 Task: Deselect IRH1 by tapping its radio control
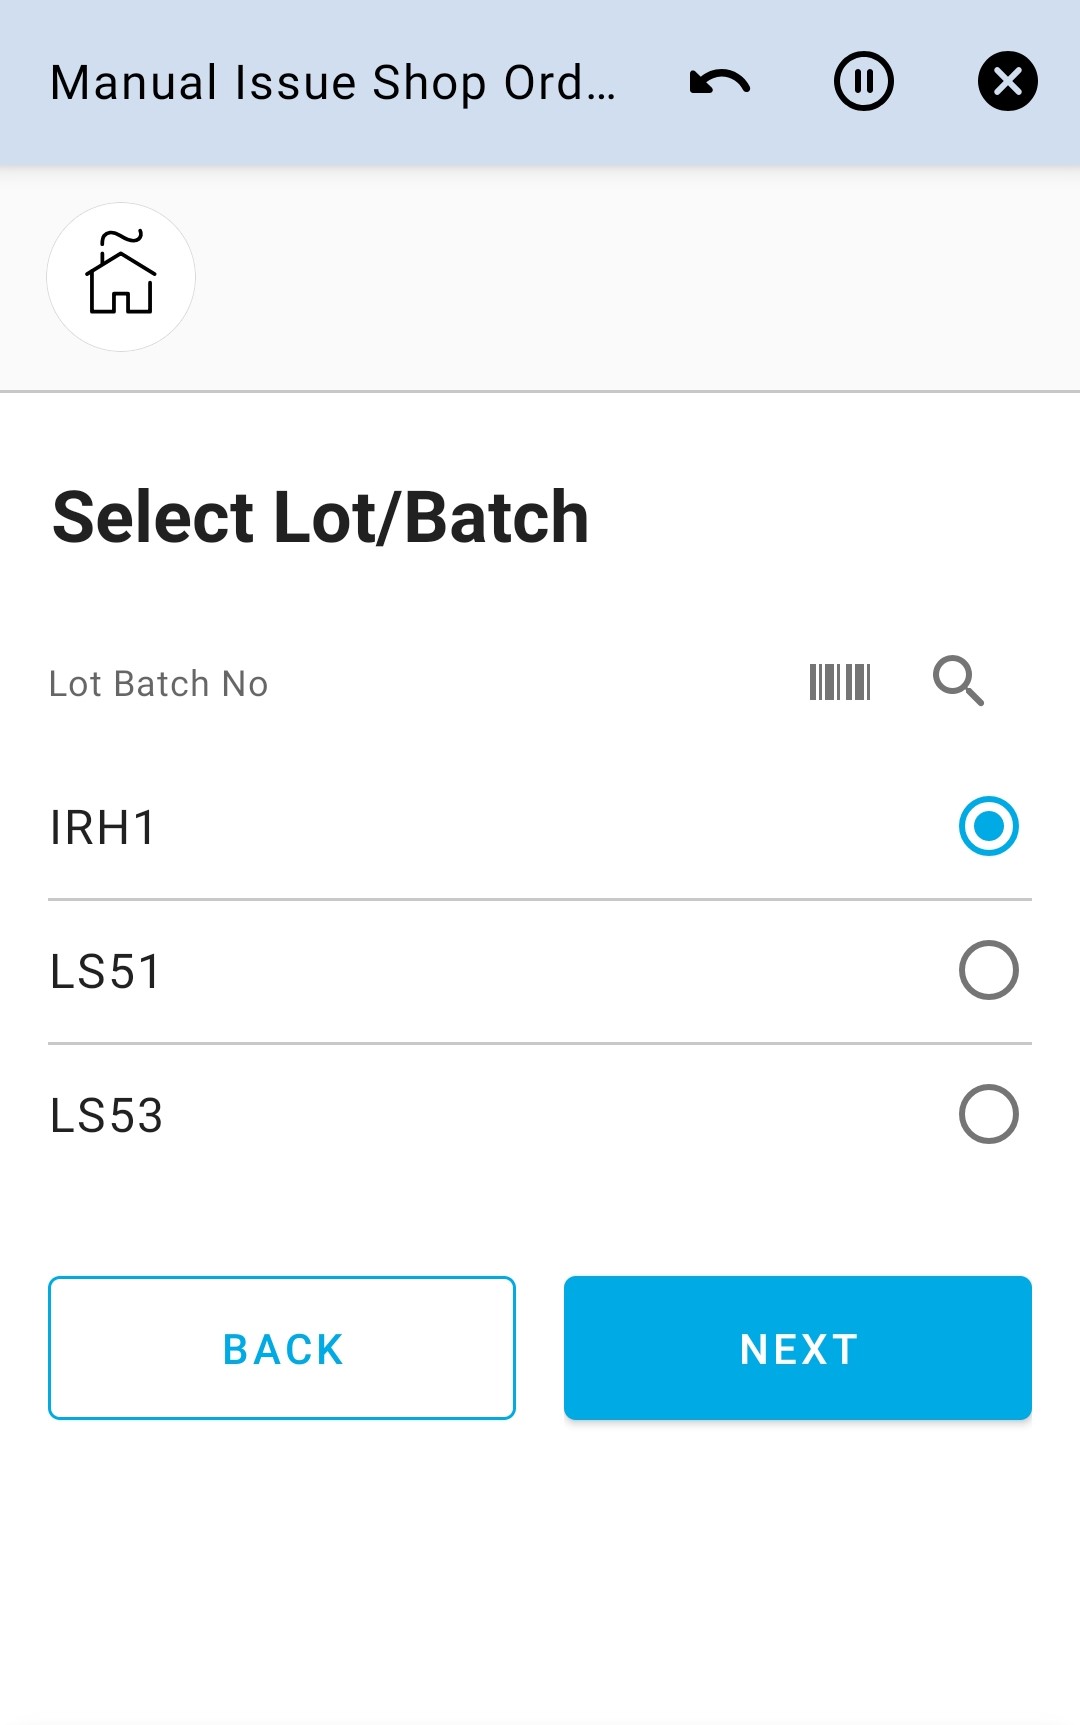[x=989, y=826]
